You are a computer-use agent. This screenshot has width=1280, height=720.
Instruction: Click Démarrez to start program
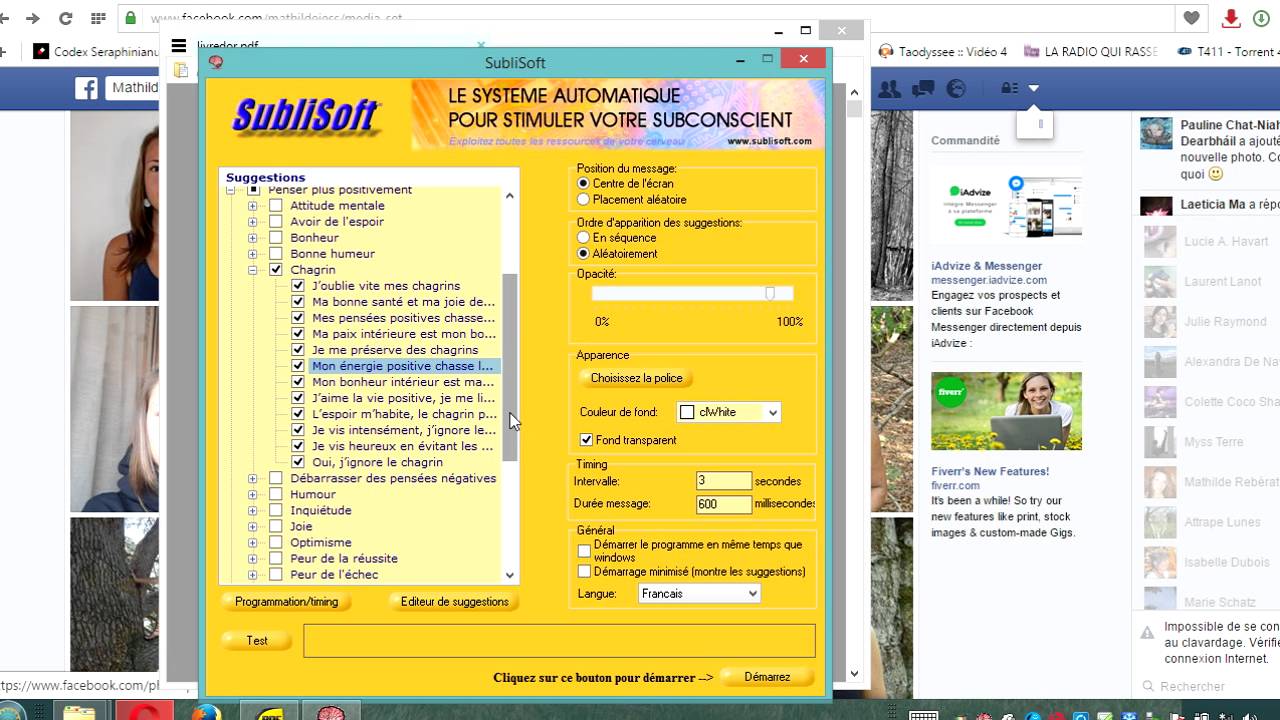(767, 677)
